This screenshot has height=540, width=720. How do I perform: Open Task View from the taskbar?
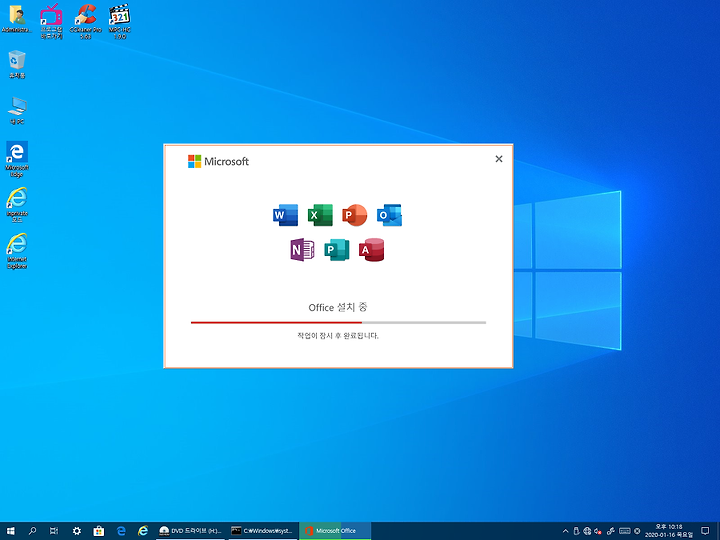[54, 531]
